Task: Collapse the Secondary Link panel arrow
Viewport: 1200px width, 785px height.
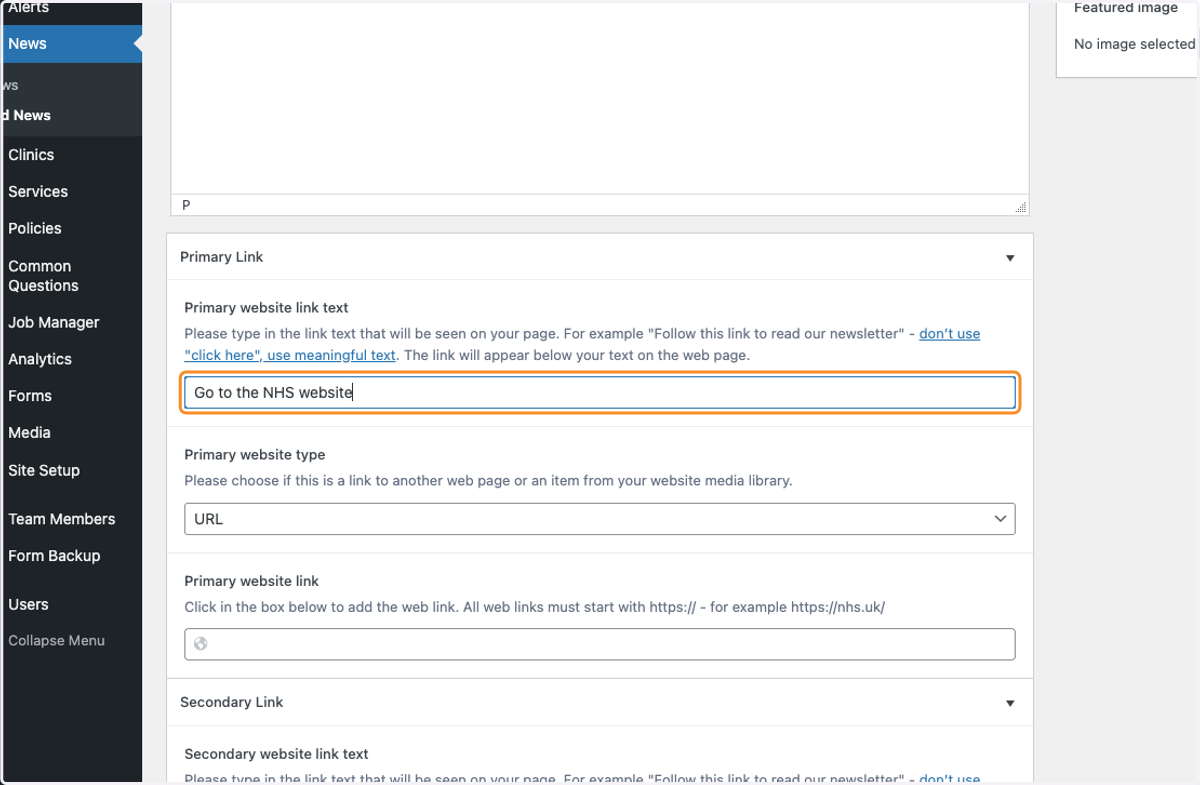Action: point(1010,703)
